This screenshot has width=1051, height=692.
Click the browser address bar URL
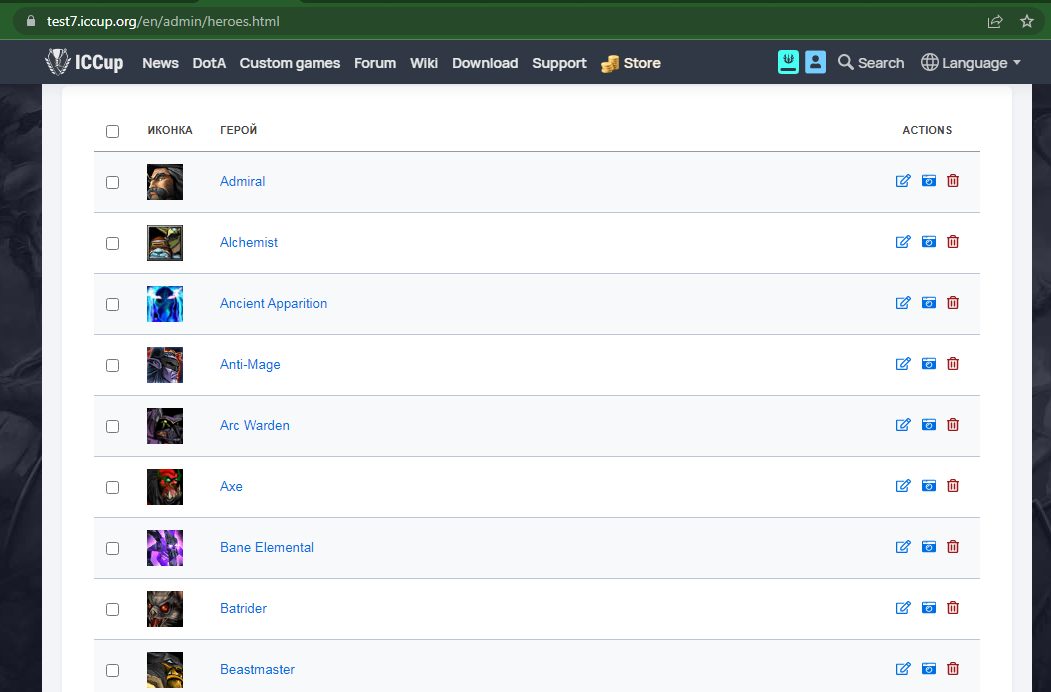point(163,21)
